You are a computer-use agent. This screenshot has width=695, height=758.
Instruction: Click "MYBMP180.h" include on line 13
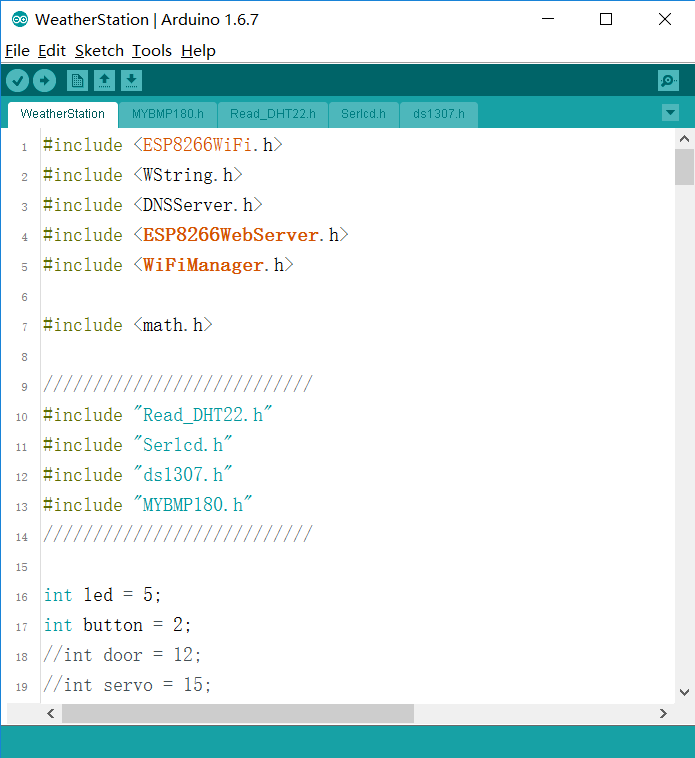click(193, 505)
